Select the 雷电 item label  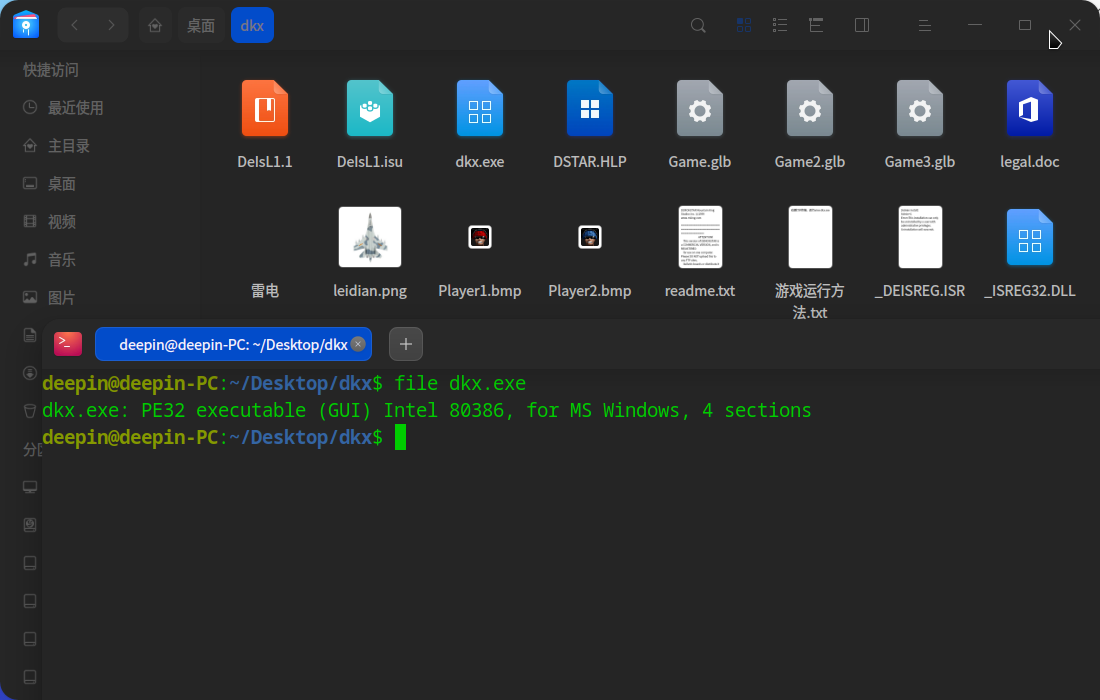pyautogui.click(x=265, y=290)
